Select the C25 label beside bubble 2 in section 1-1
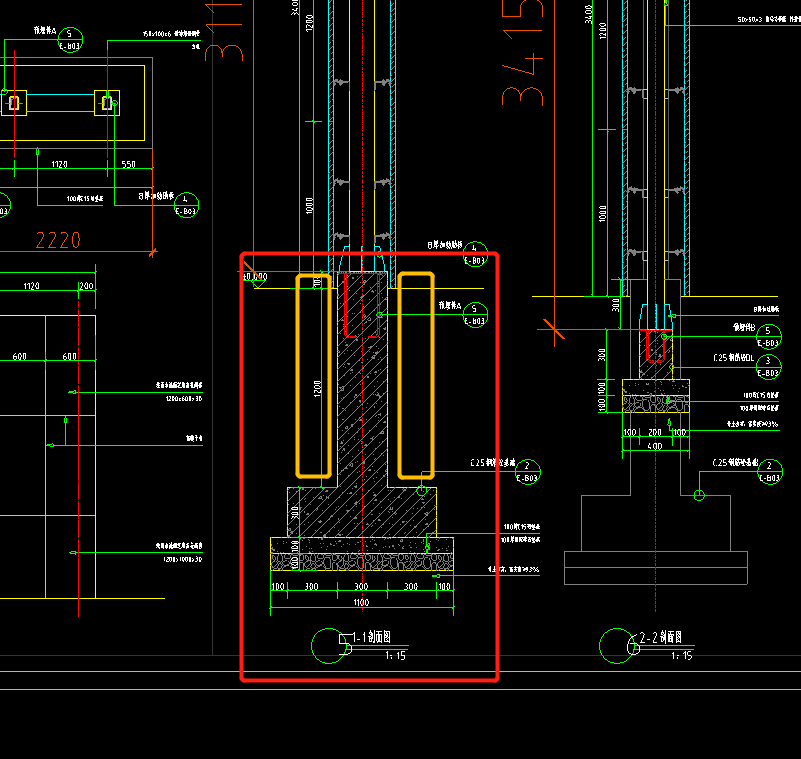The width and height of the screenshot is (801, 759). click(x=492, y=463)
